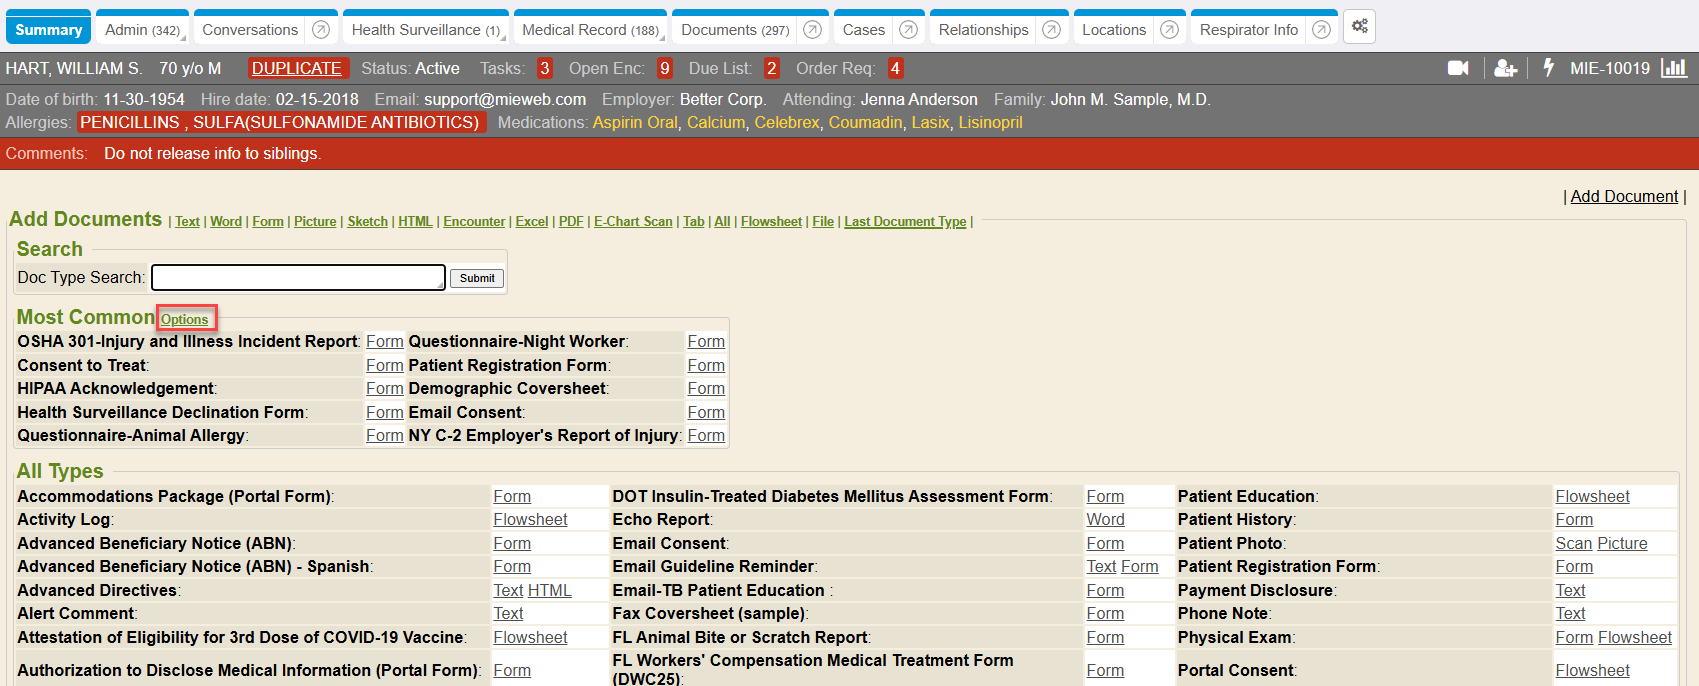Click the add user icon

[x=1505, y=68]
